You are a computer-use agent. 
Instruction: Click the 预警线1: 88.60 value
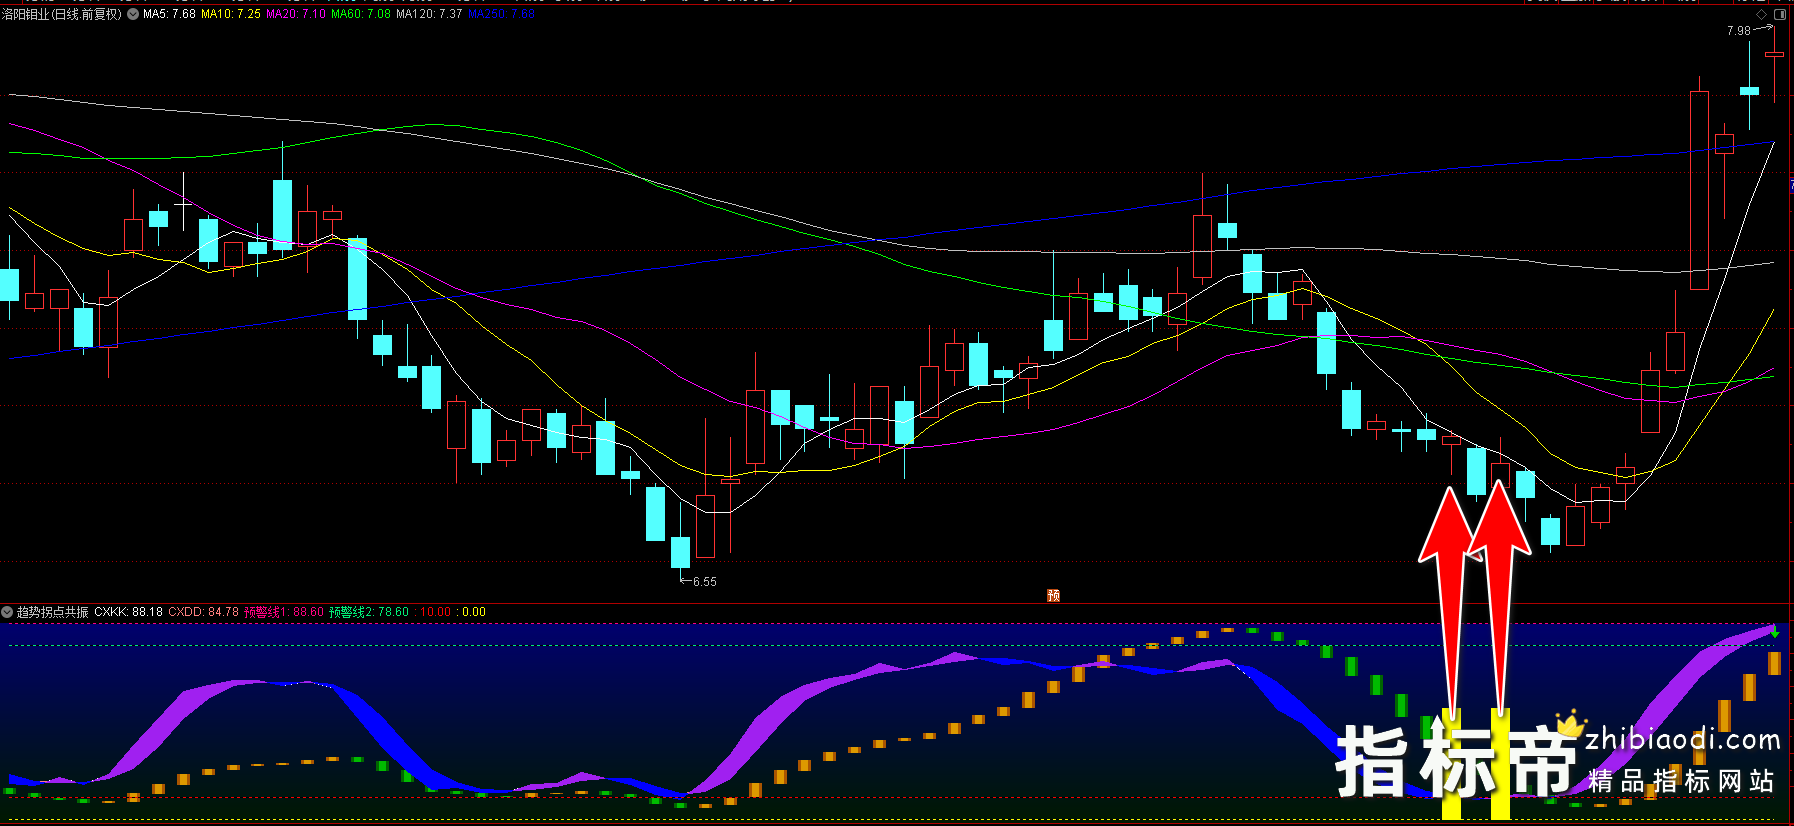click(x=284, y=612)
